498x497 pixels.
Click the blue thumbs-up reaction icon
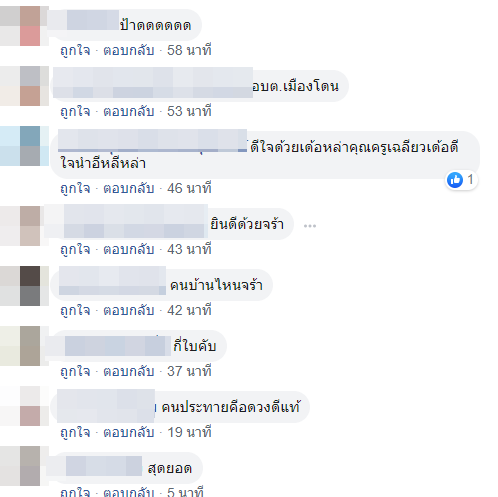click(455, 180)
